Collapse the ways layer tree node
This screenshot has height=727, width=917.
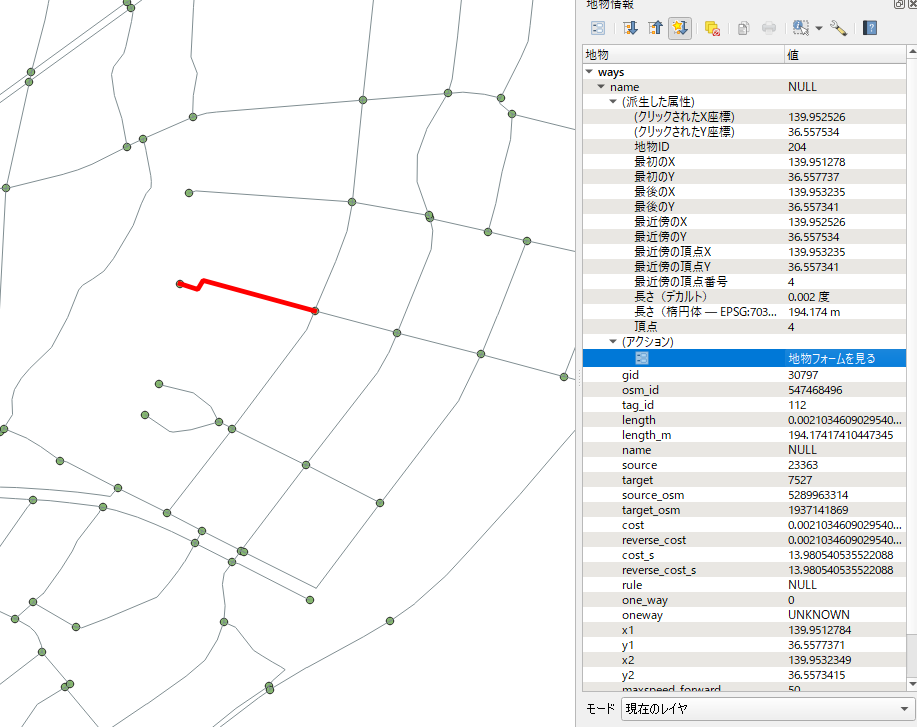[589, 72]
